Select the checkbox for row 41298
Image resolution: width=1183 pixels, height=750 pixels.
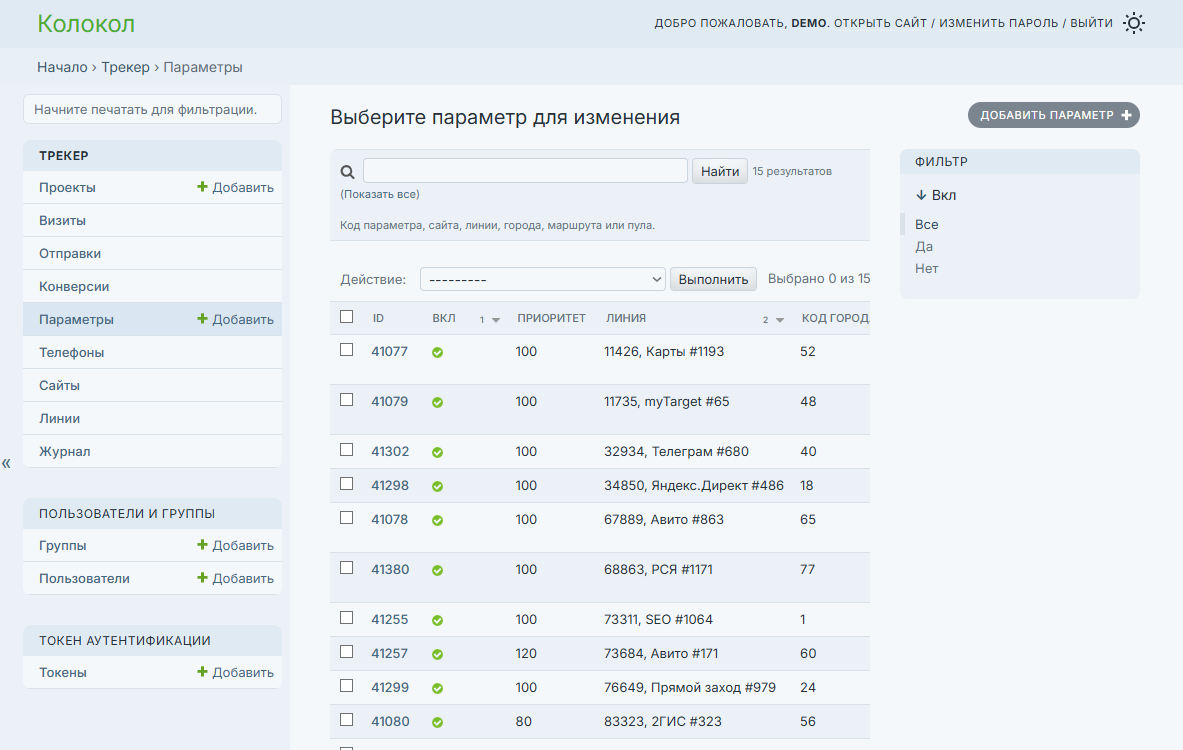[346, 484]
